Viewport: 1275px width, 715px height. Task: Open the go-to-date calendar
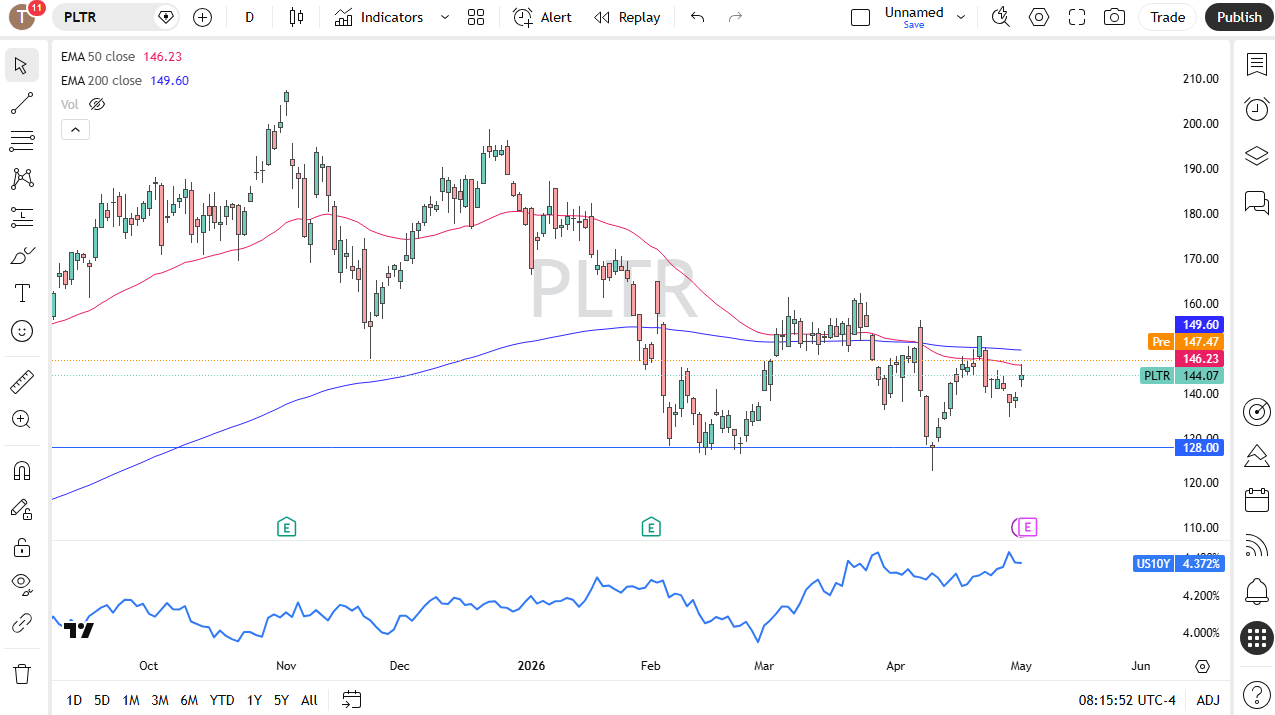click(x=351, y=699)
